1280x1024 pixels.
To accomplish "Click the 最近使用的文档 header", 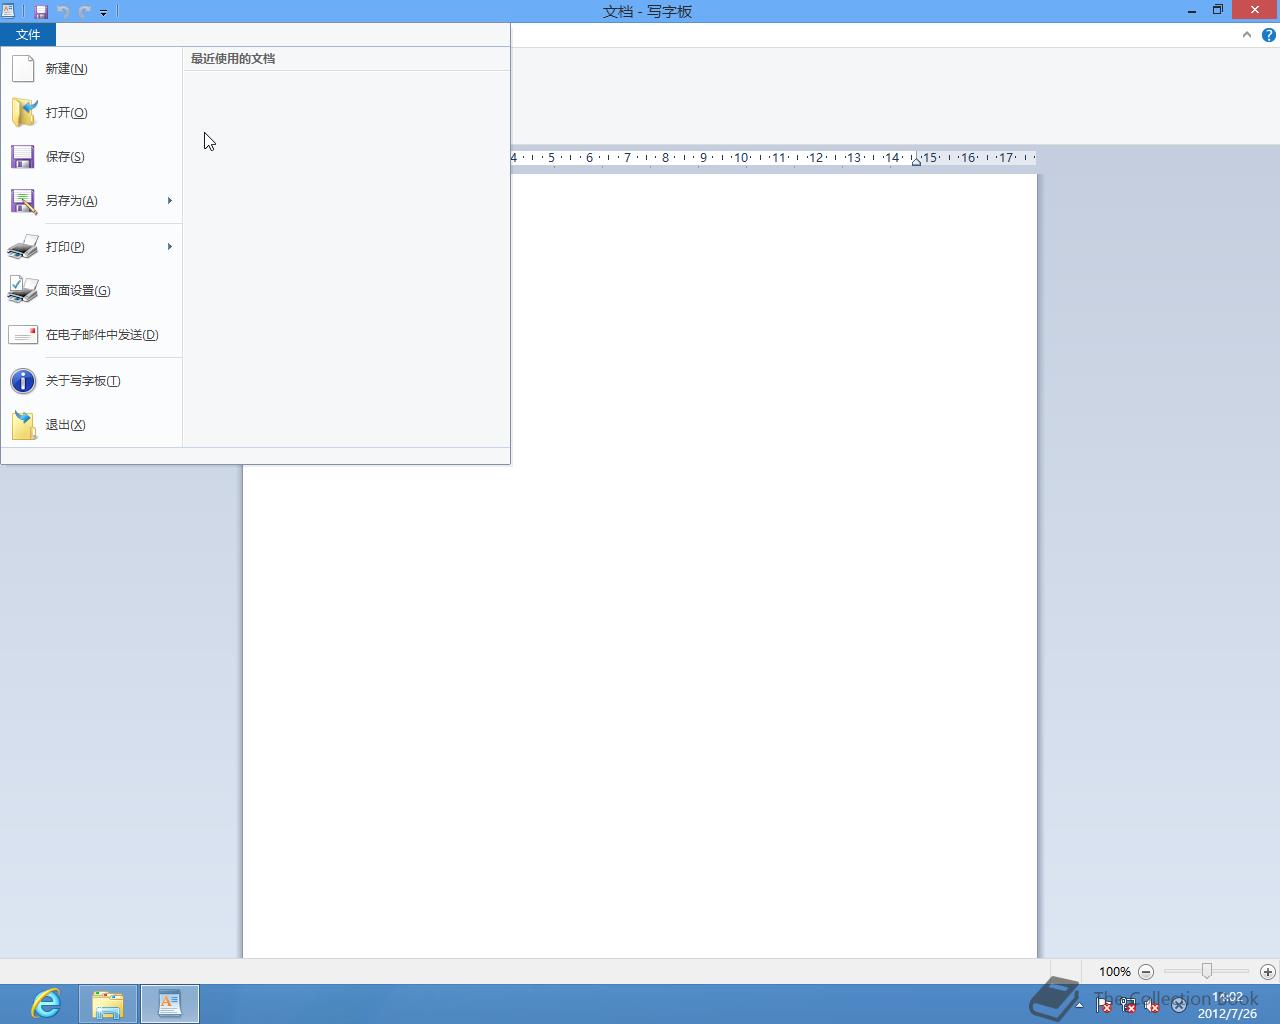I will click(233, 59).
